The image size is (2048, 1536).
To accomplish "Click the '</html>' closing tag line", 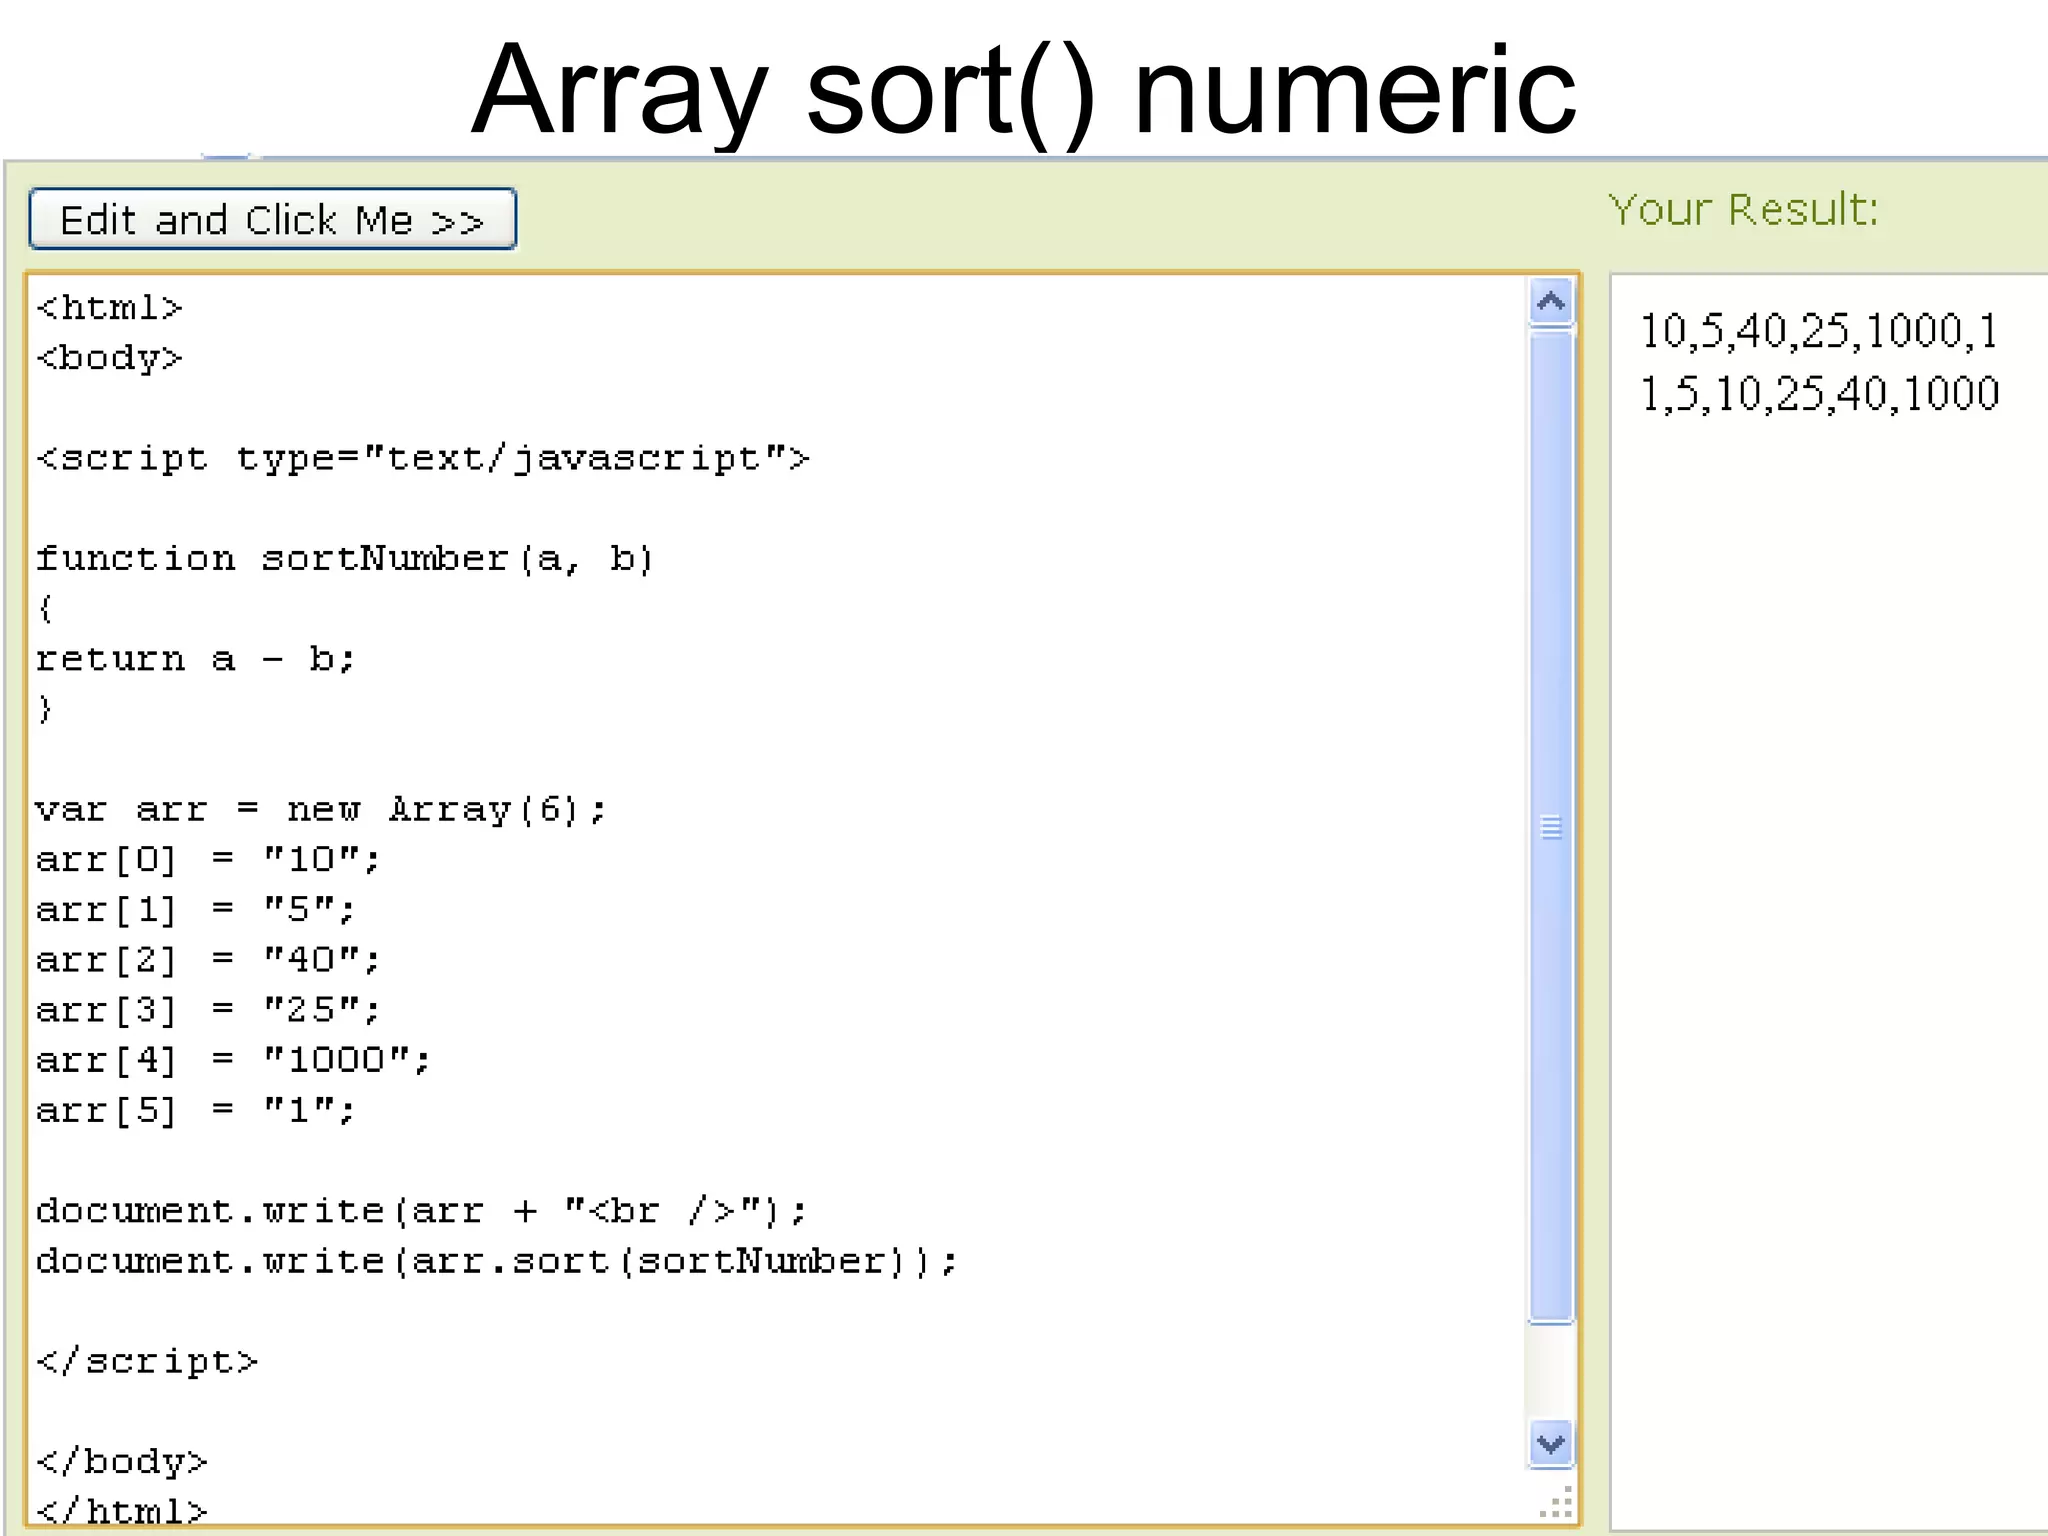I will point(122,1509).
